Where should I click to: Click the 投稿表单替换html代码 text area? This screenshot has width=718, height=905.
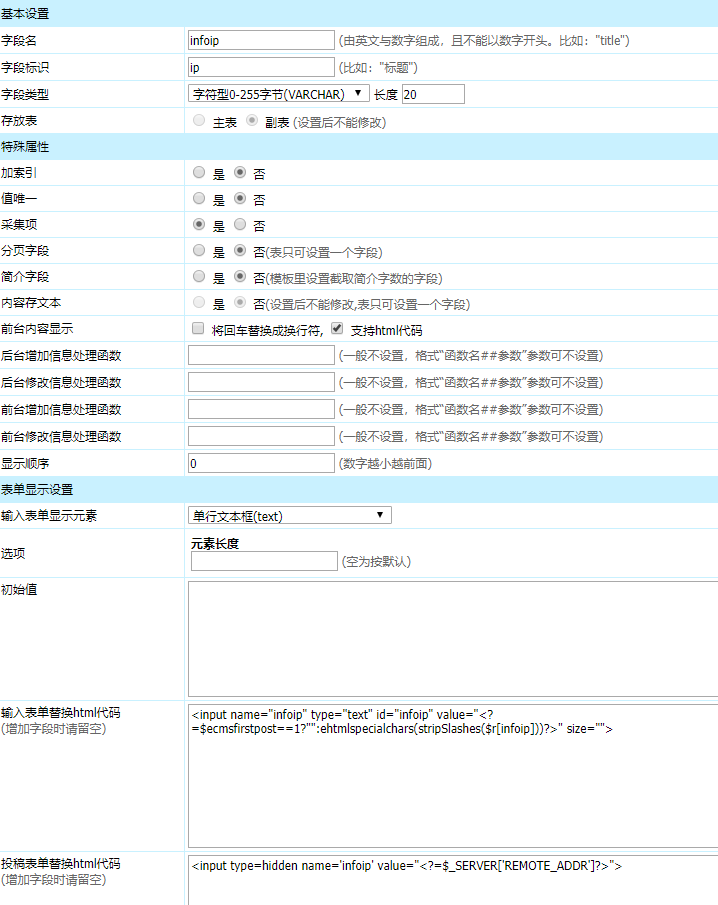click(452, 880)
